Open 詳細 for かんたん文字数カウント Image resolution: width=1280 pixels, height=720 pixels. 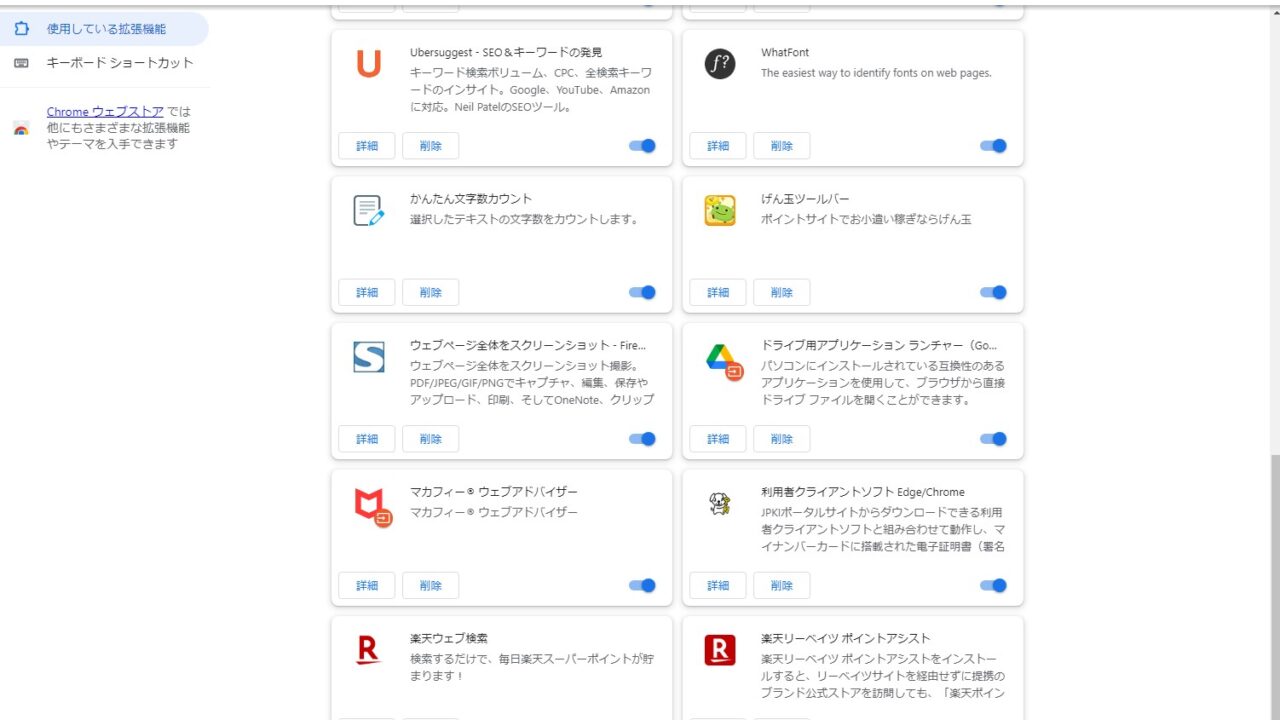pyautogui.click(x=367, y=292)
